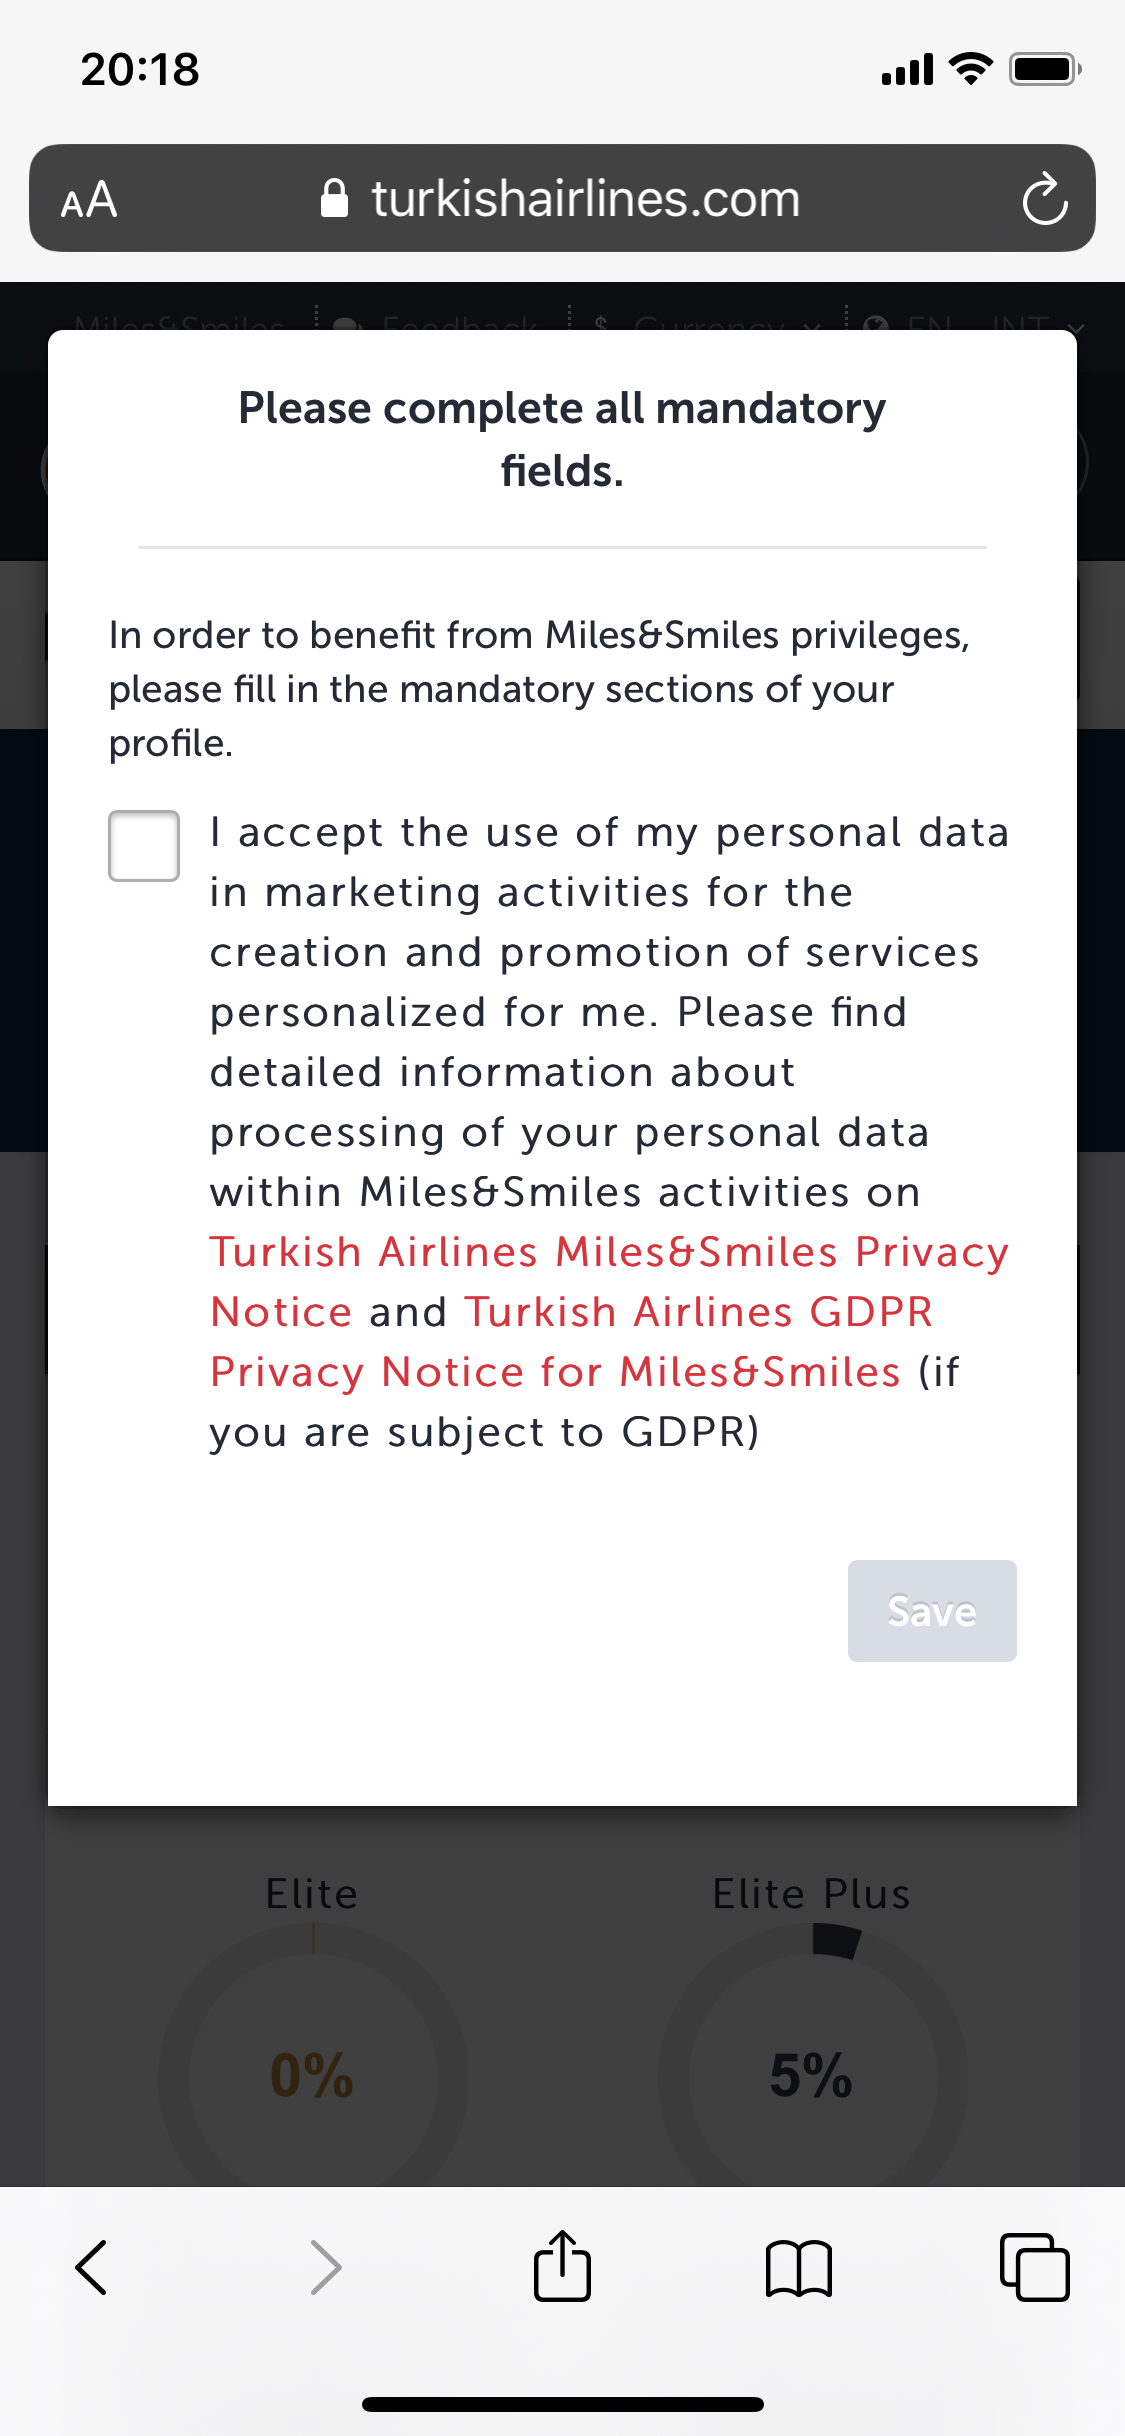Open Turkish Airlines Miles&Smiles Privacy Notice link
This screenshot has height=2436, width=1125.
pos(609,1281)
